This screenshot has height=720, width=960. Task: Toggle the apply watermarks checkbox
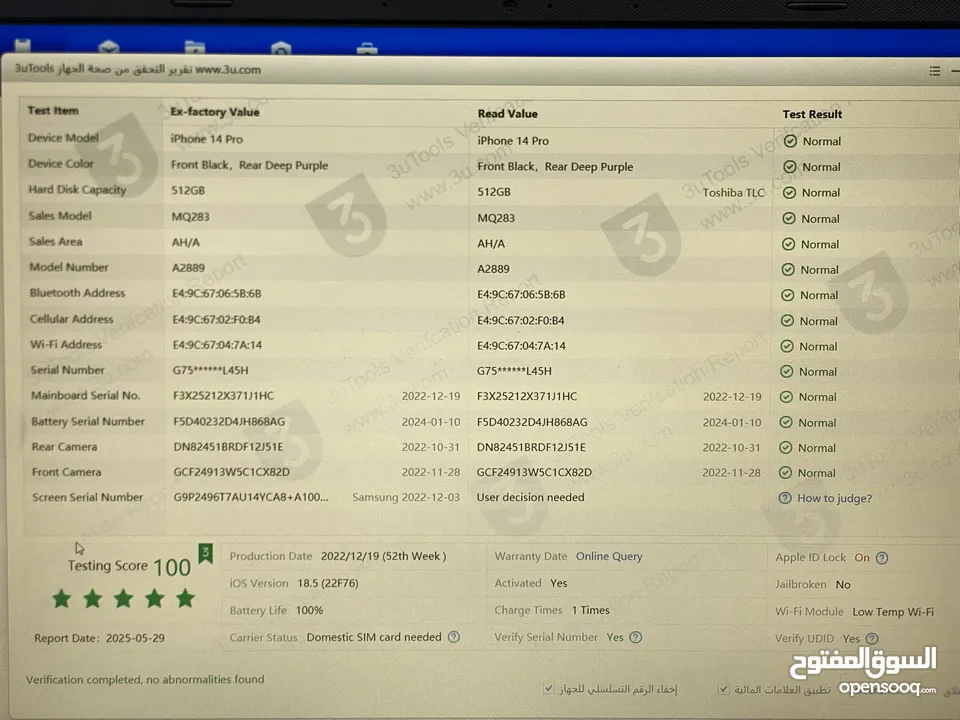pyautogui.click(x=724, y=689)
